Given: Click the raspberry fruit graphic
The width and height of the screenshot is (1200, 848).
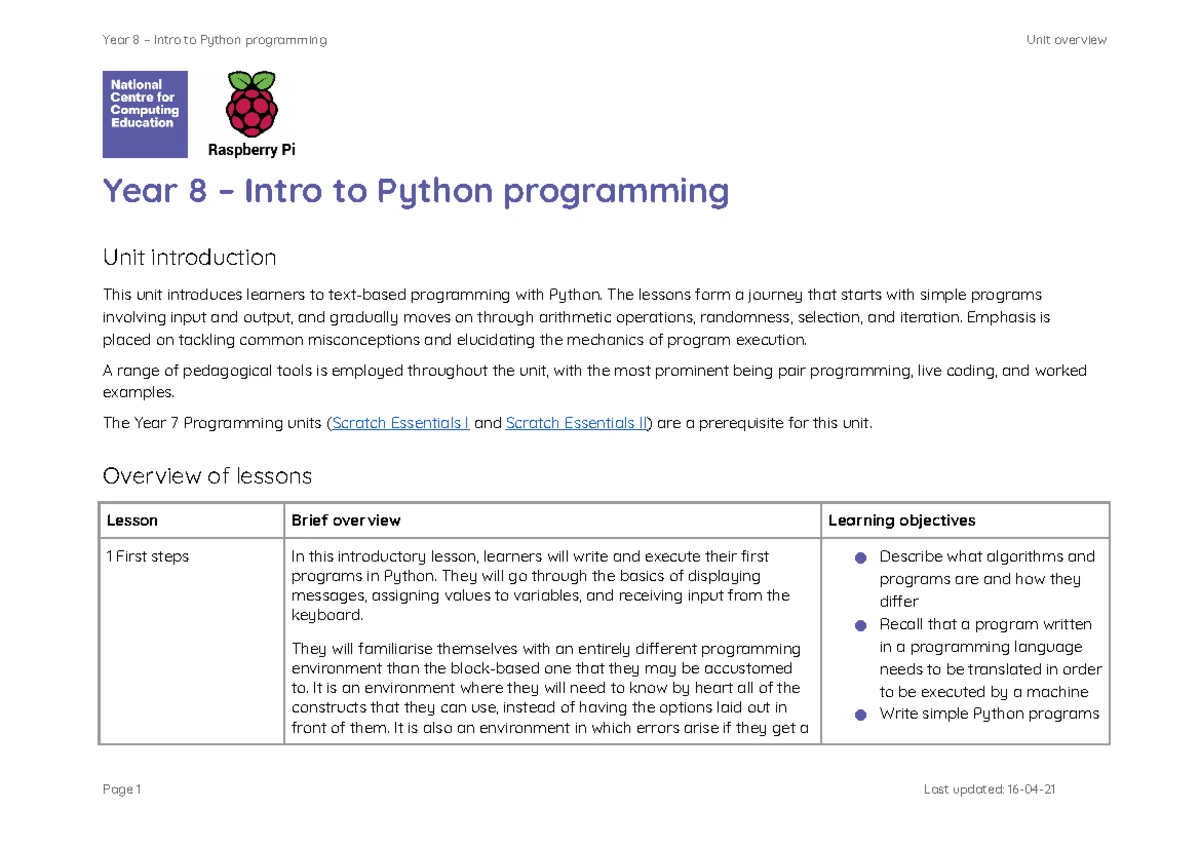Looking at the screenshot, I should tap(251, 105).
